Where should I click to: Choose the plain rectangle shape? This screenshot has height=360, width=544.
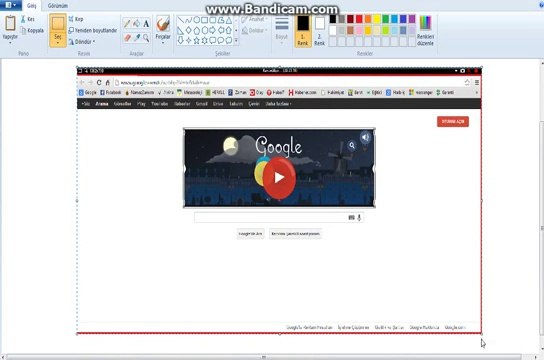tap(205, 20)
